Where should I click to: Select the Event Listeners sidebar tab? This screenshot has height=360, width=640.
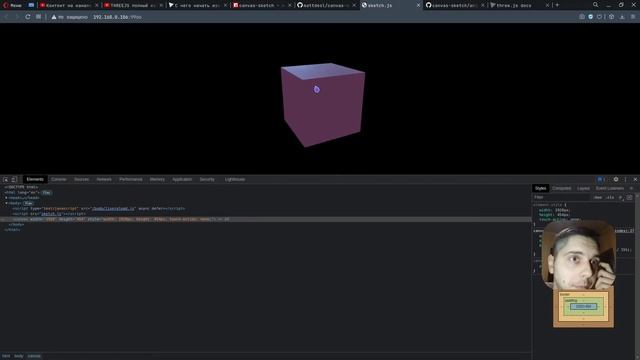click(609, 188)
